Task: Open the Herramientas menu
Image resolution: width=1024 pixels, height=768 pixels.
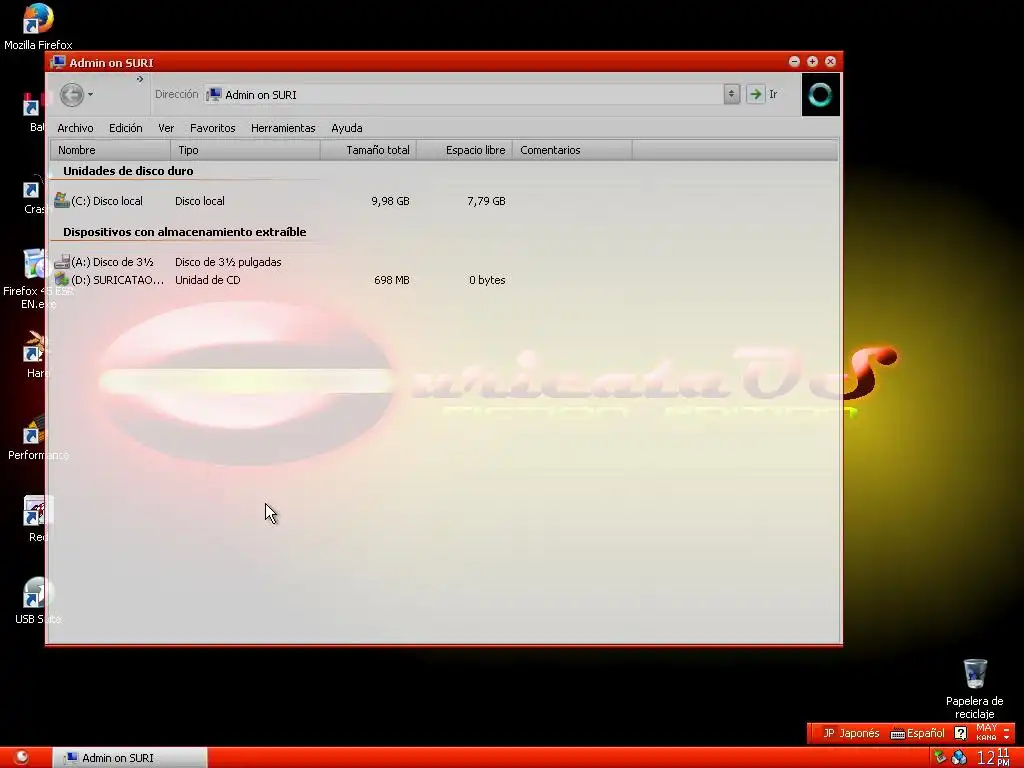Action: point(283,128)
